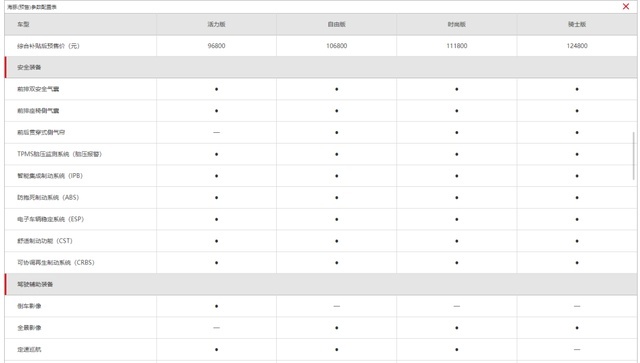The width and height of the screenshot is (640, 363).
Task: Click the 车型 header cell
Action: point(80,24)
